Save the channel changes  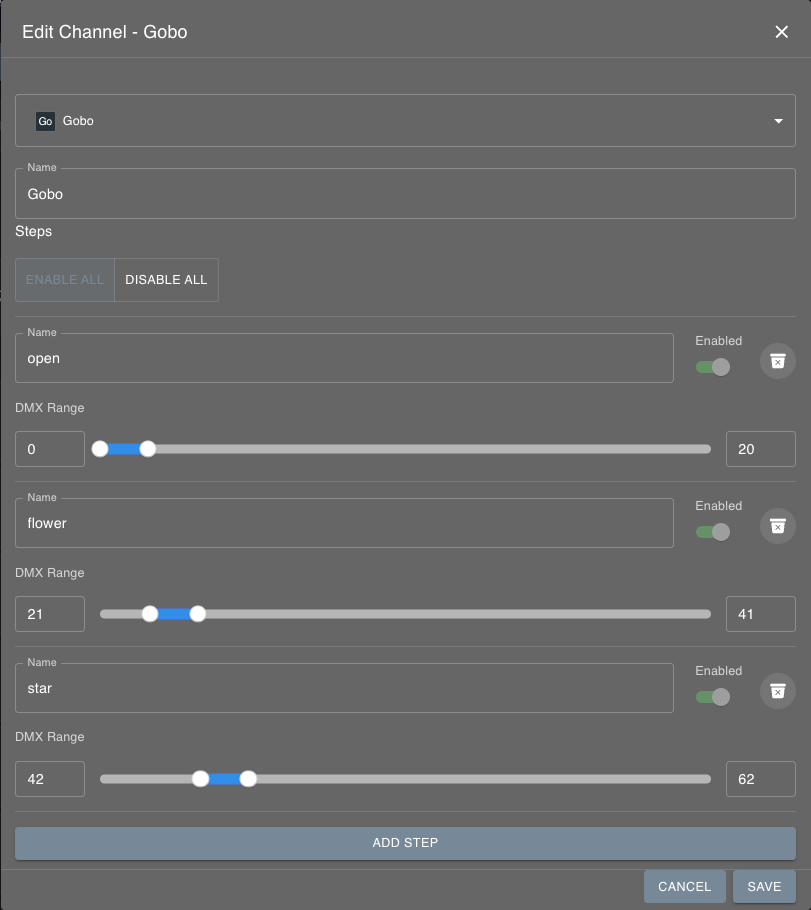pyautogui.click(x=764, y=886)
